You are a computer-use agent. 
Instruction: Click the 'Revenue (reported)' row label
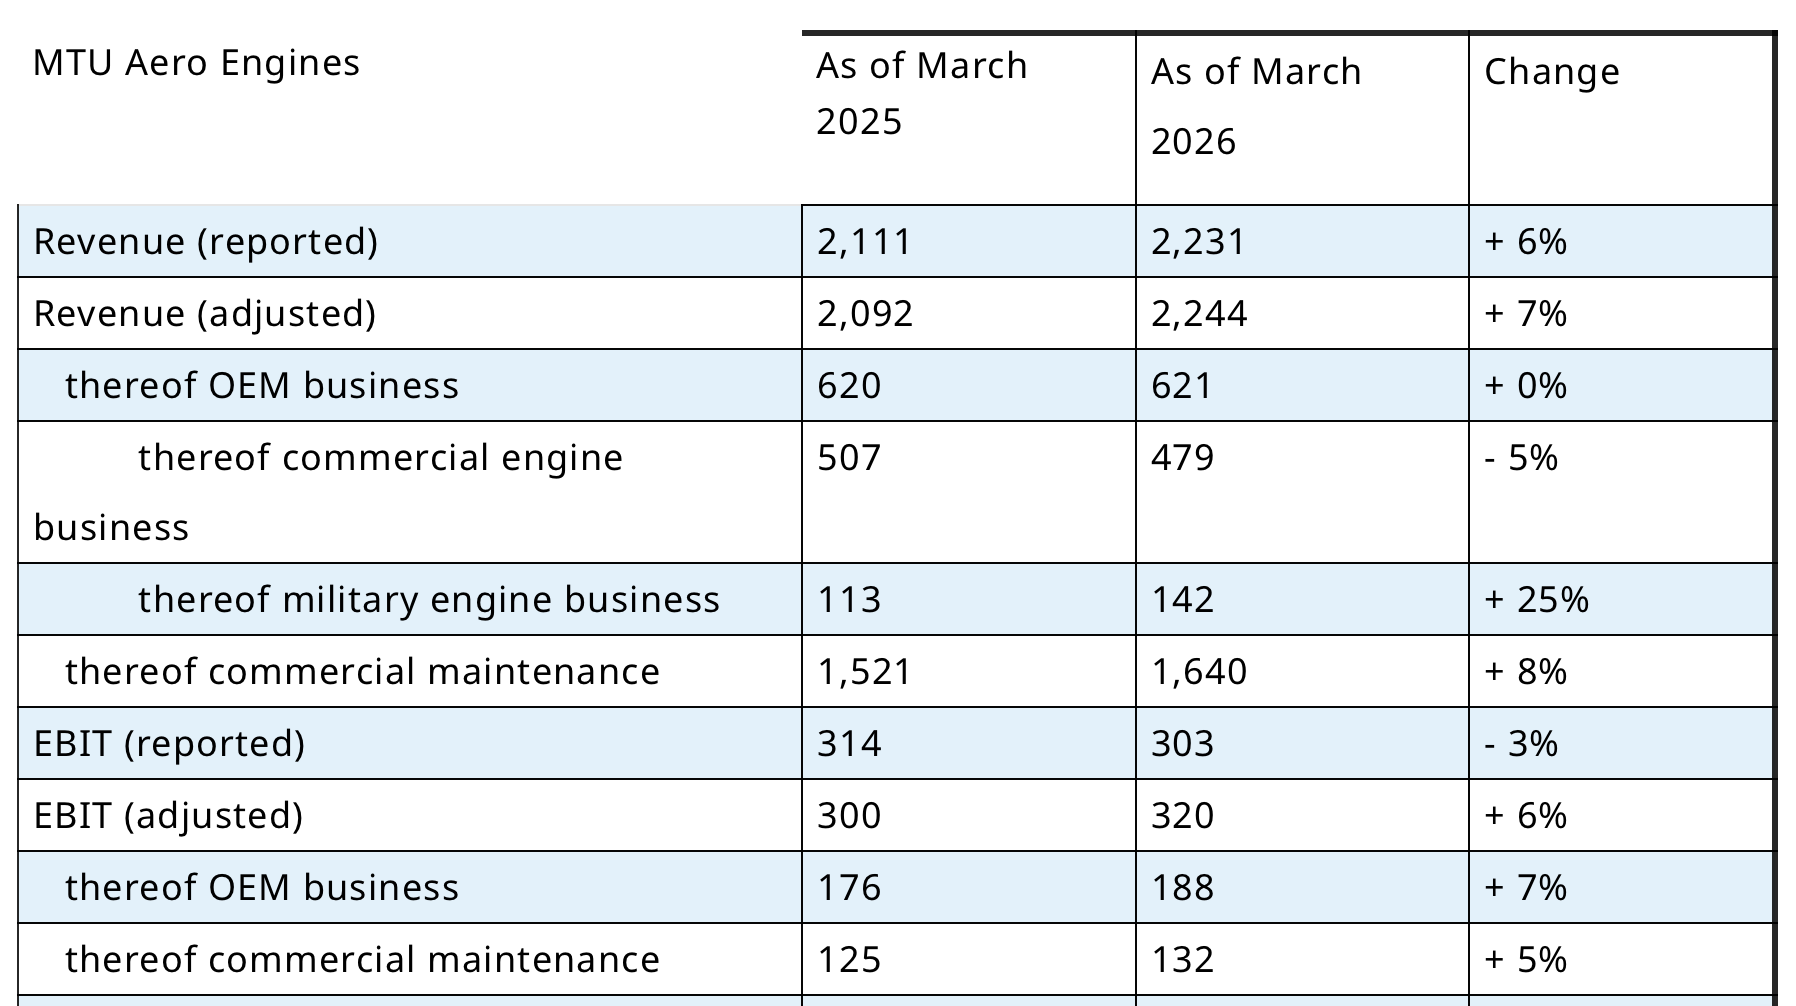coord(206,242)
